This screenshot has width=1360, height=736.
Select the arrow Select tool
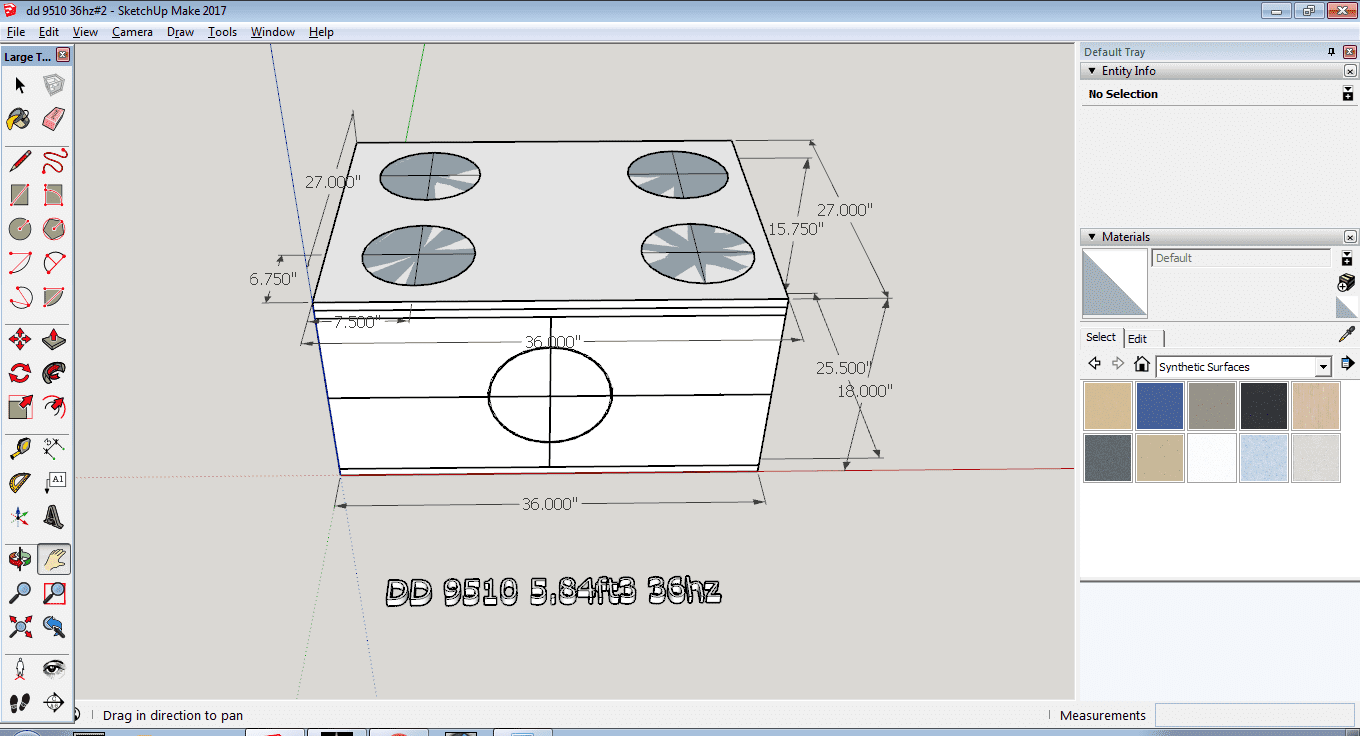[20, 86]
